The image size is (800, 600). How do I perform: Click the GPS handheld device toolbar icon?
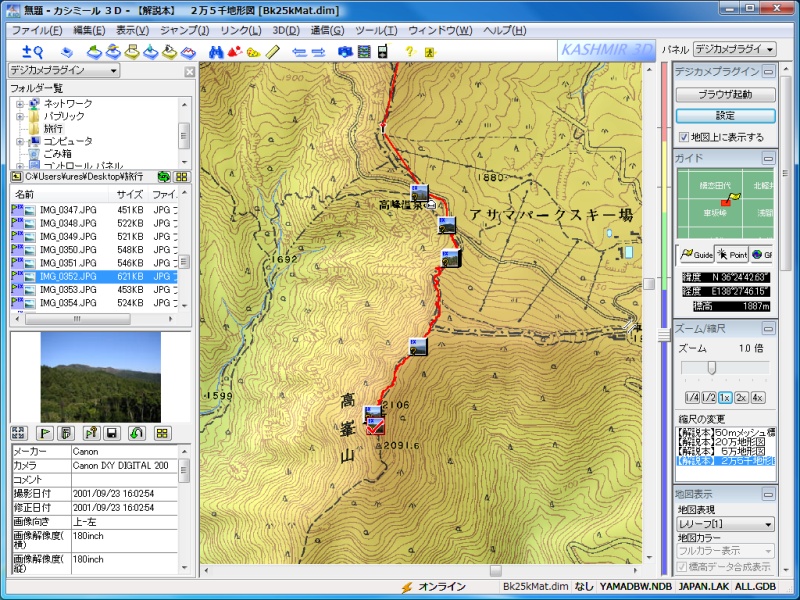click(382, 51)
